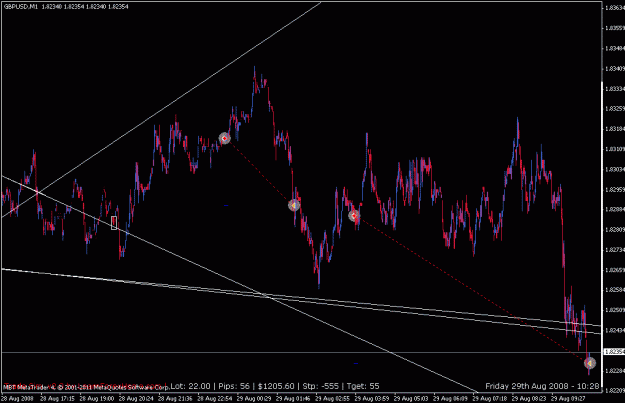Click the 1.82284 price scale label
The image size is (625, 403).
click(615, 370)
